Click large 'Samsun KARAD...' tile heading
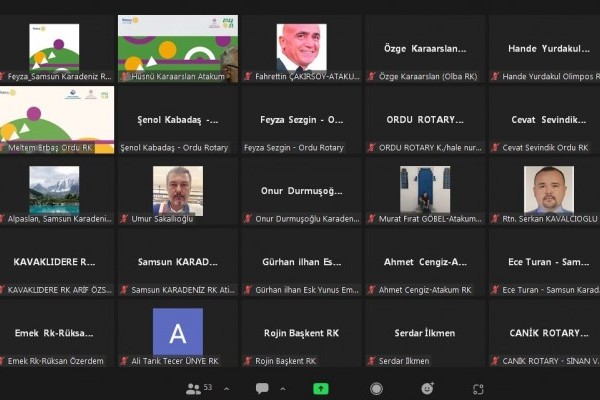Screen dimensions: 600x400 coord(178,262)
